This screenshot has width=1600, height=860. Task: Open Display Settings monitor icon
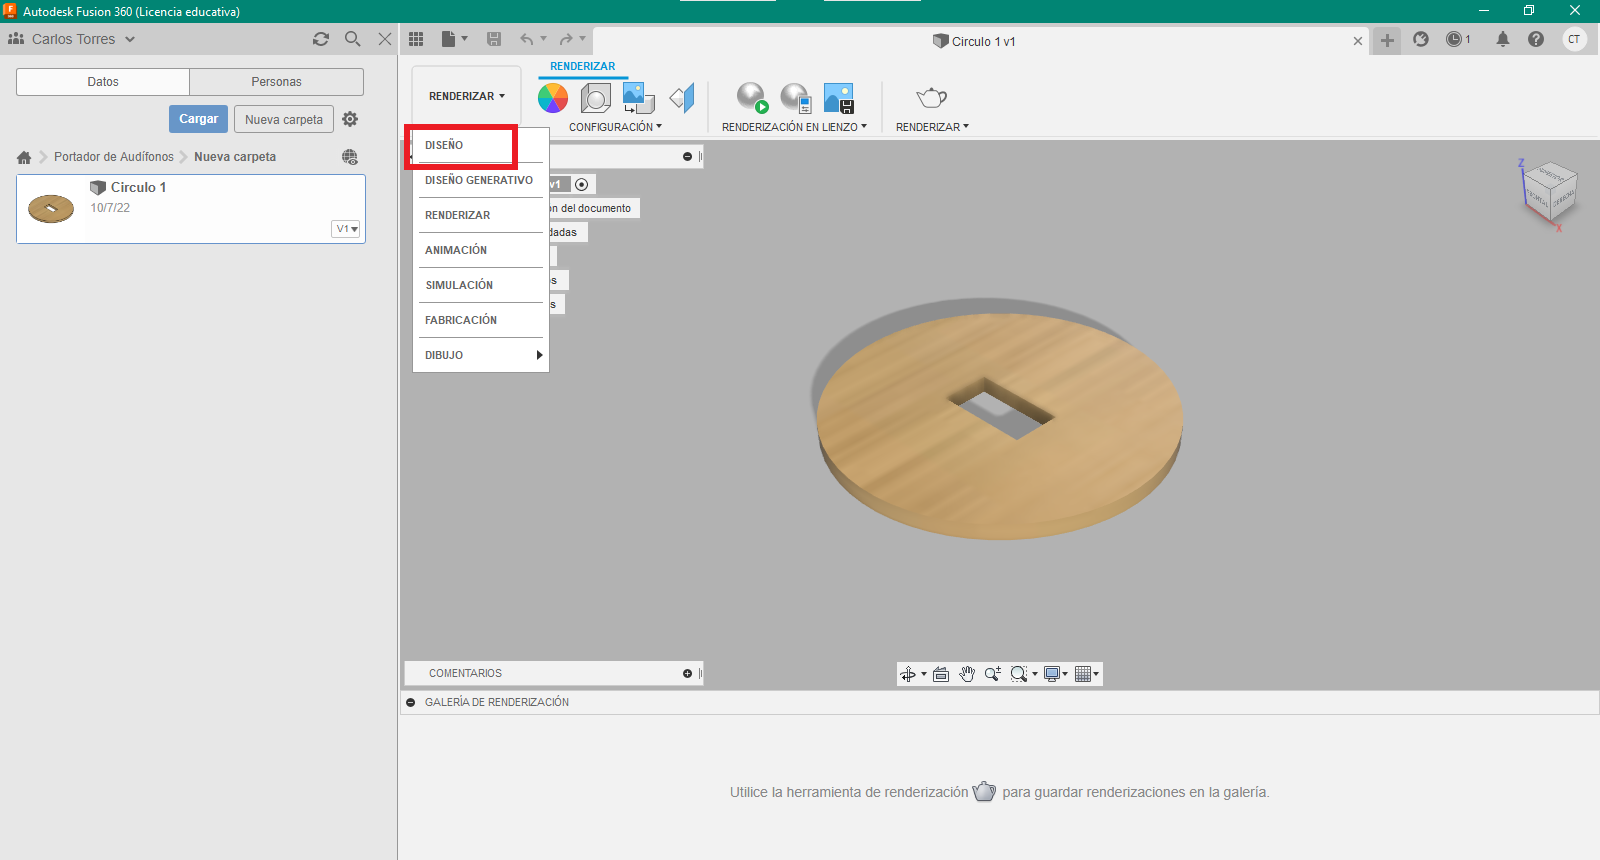(1052, 674)
